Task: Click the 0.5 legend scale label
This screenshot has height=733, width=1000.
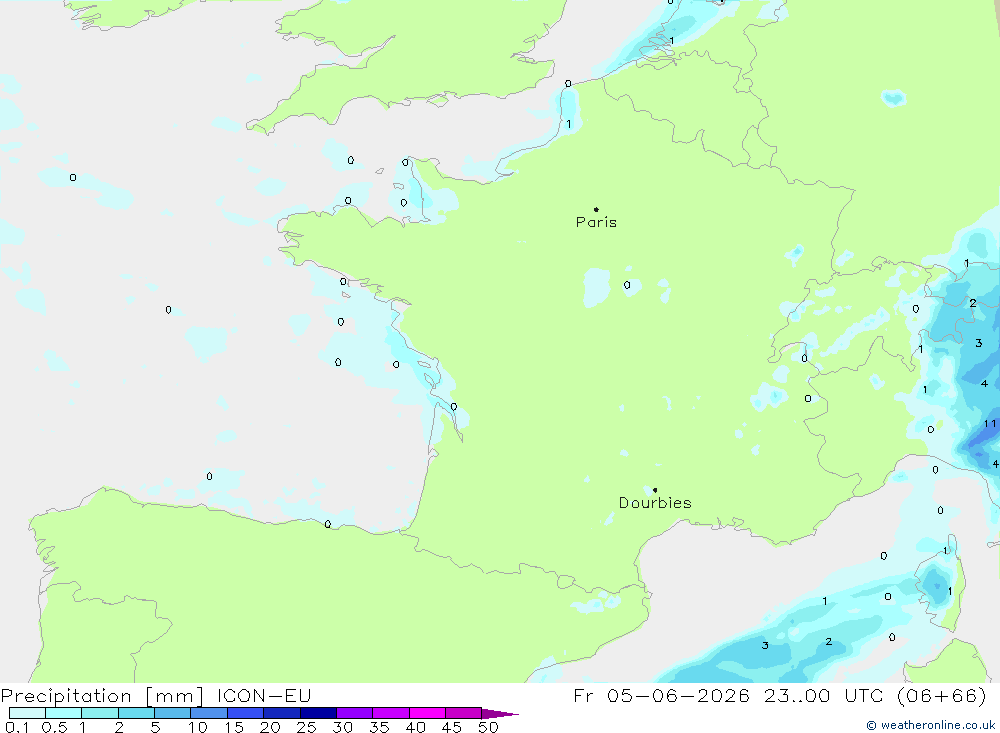Action: (54, 727)
